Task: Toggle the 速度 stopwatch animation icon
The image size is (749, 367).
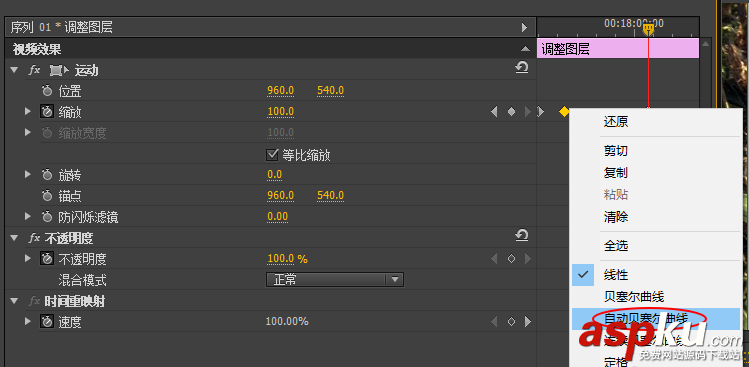Action: tap(47, 322)
